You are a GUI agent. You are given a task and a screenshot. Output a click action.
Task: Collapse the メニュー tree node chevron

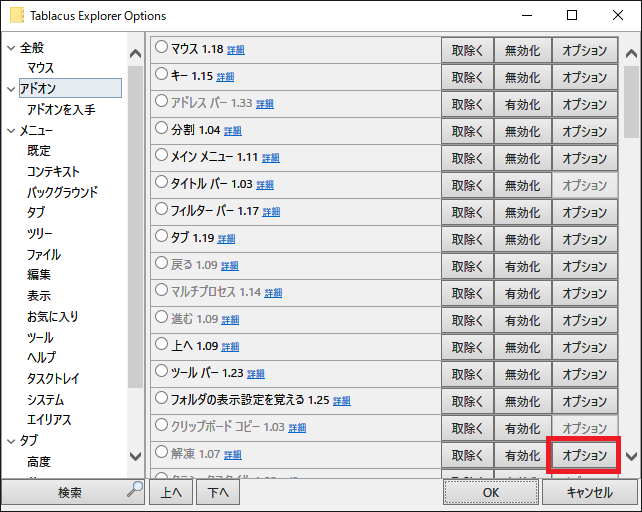(11, 131)
